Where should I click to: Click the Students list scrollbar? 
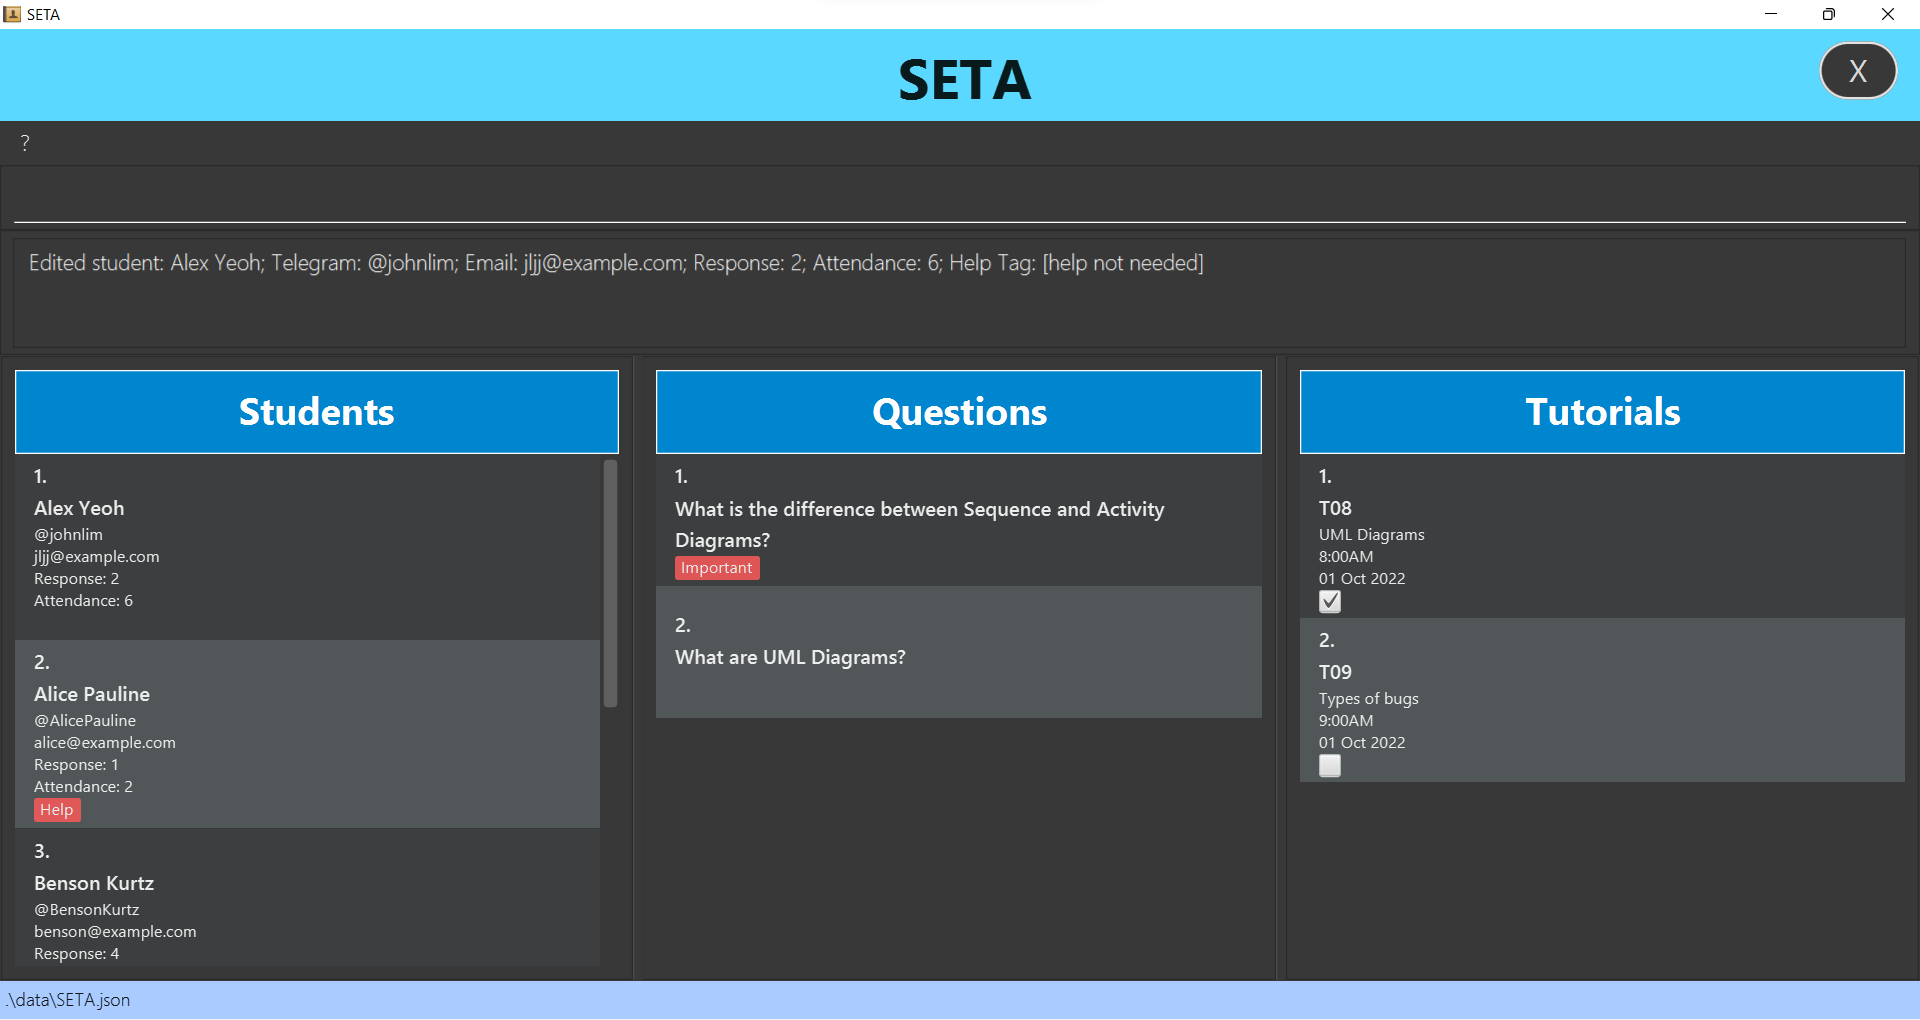610,583
